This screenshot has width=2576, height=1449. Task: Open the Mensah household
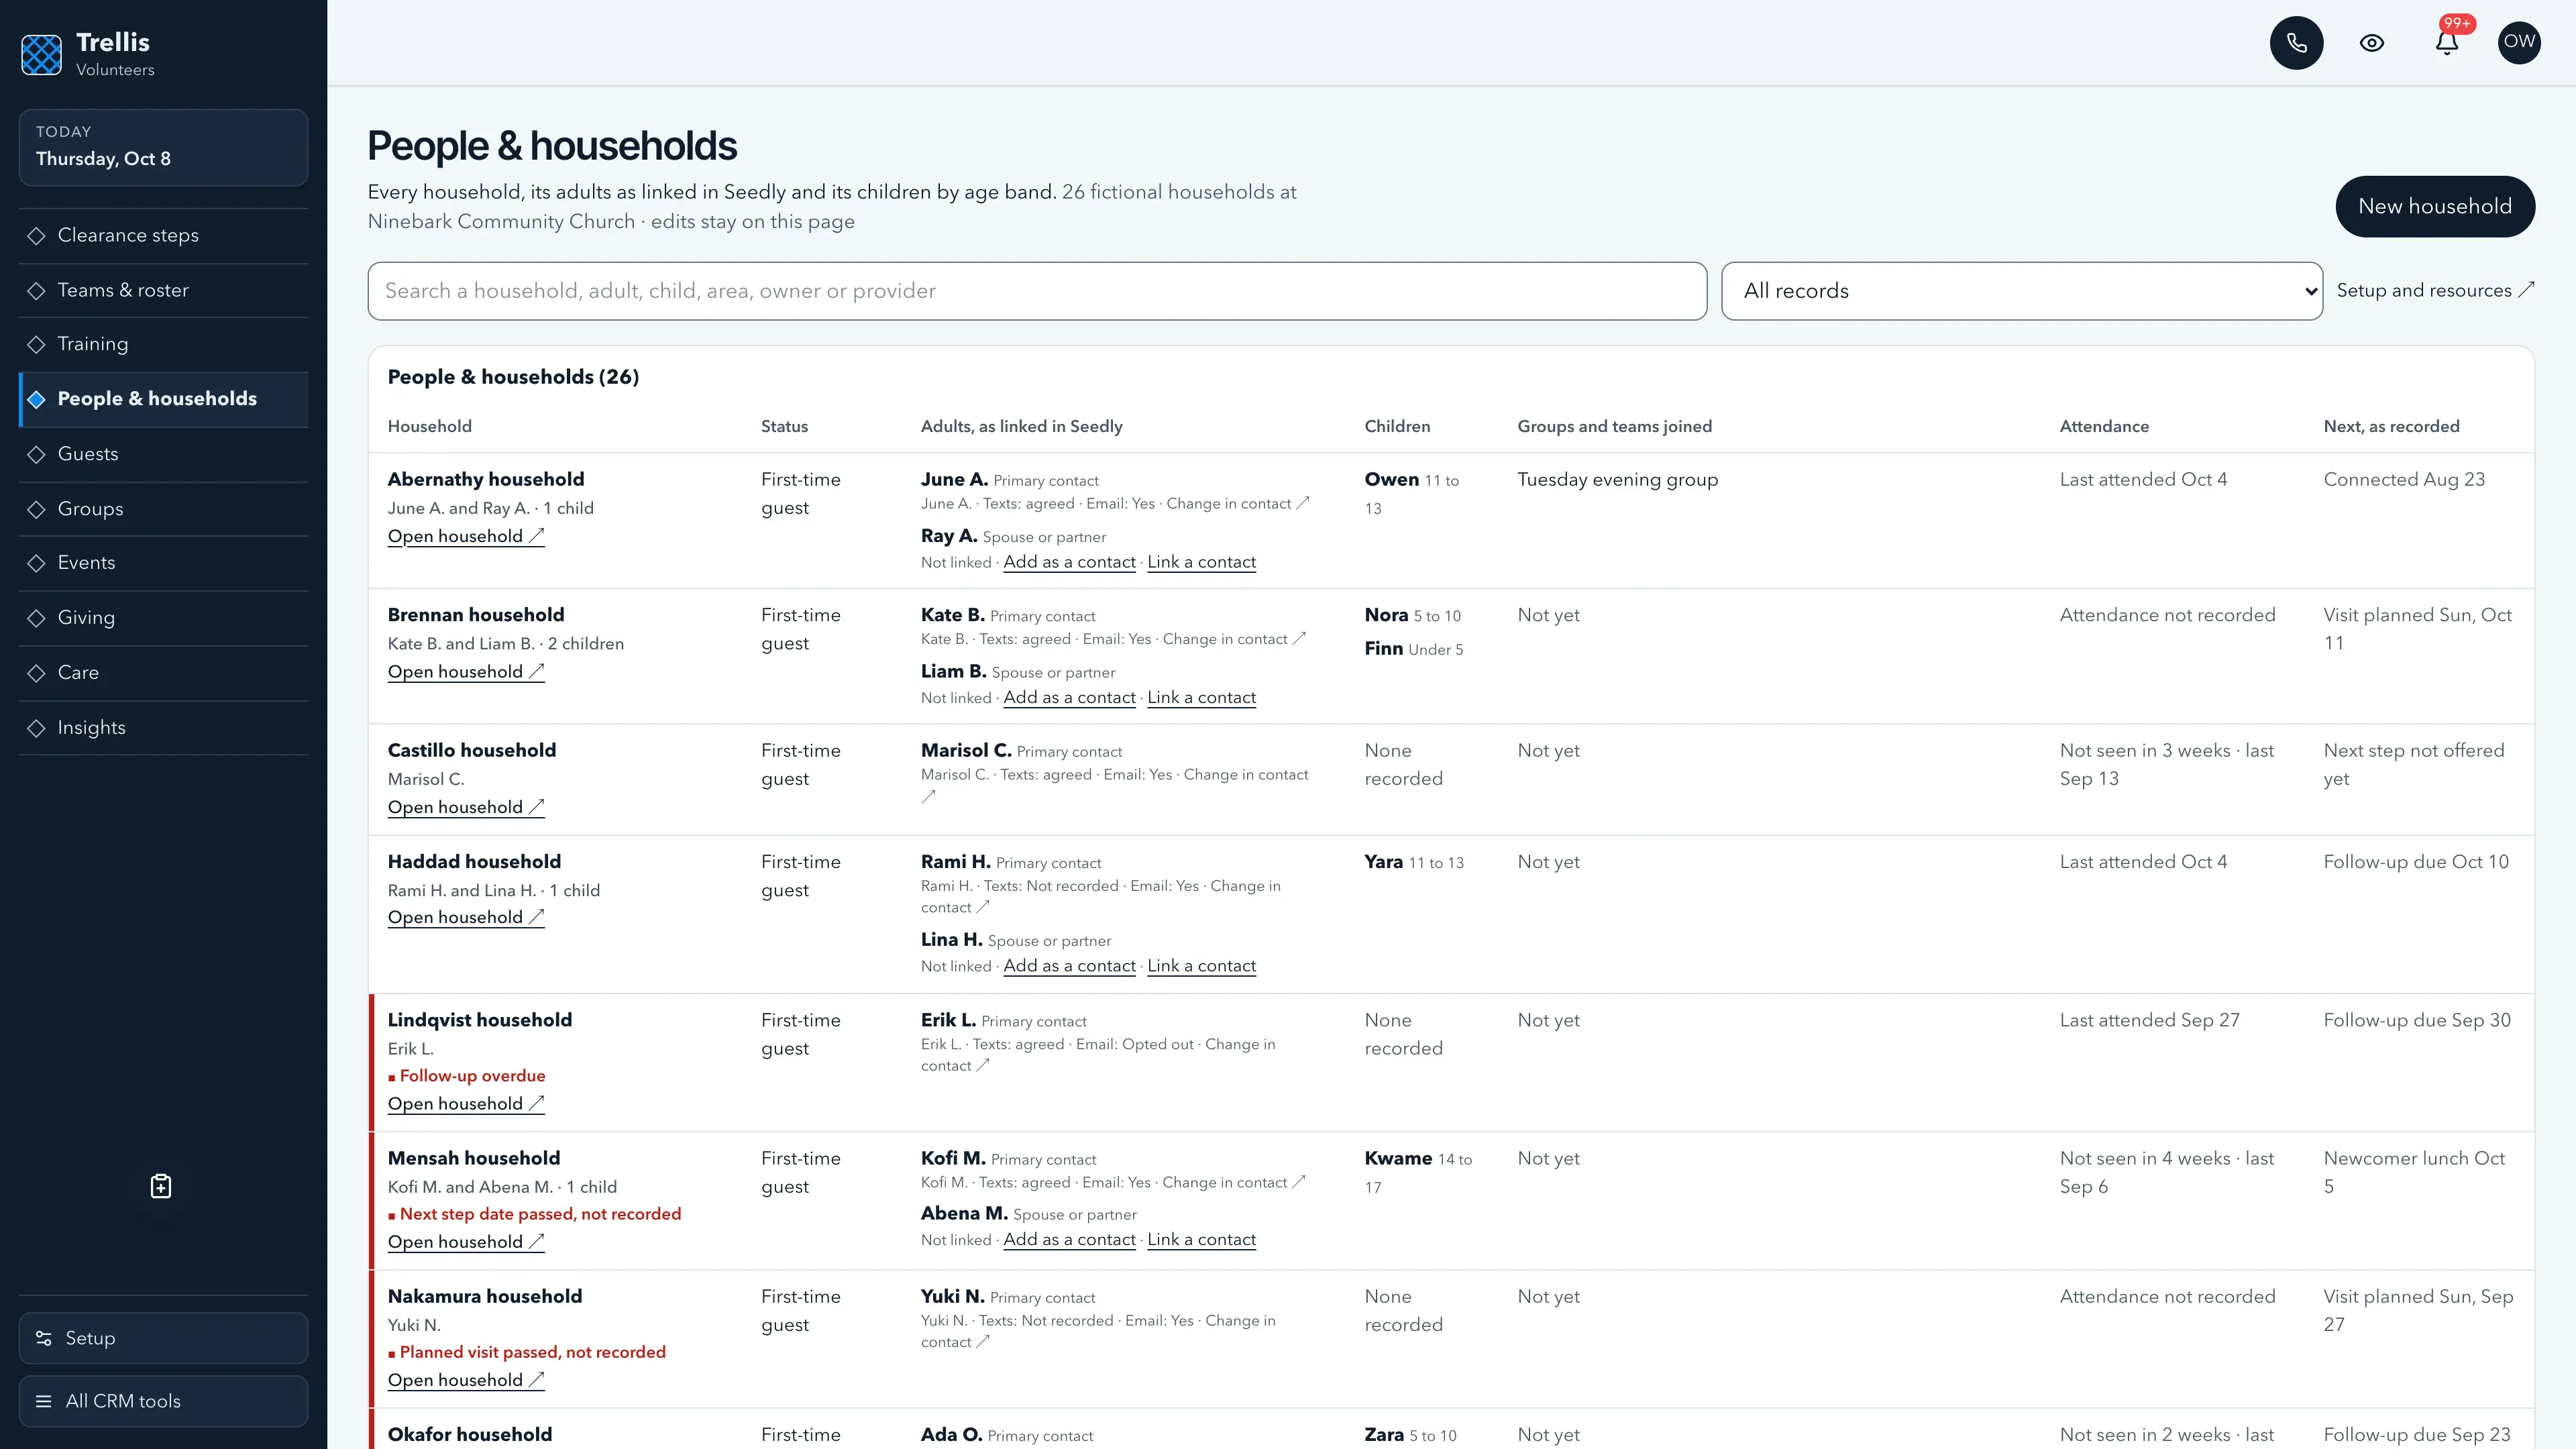(466, 1243)
